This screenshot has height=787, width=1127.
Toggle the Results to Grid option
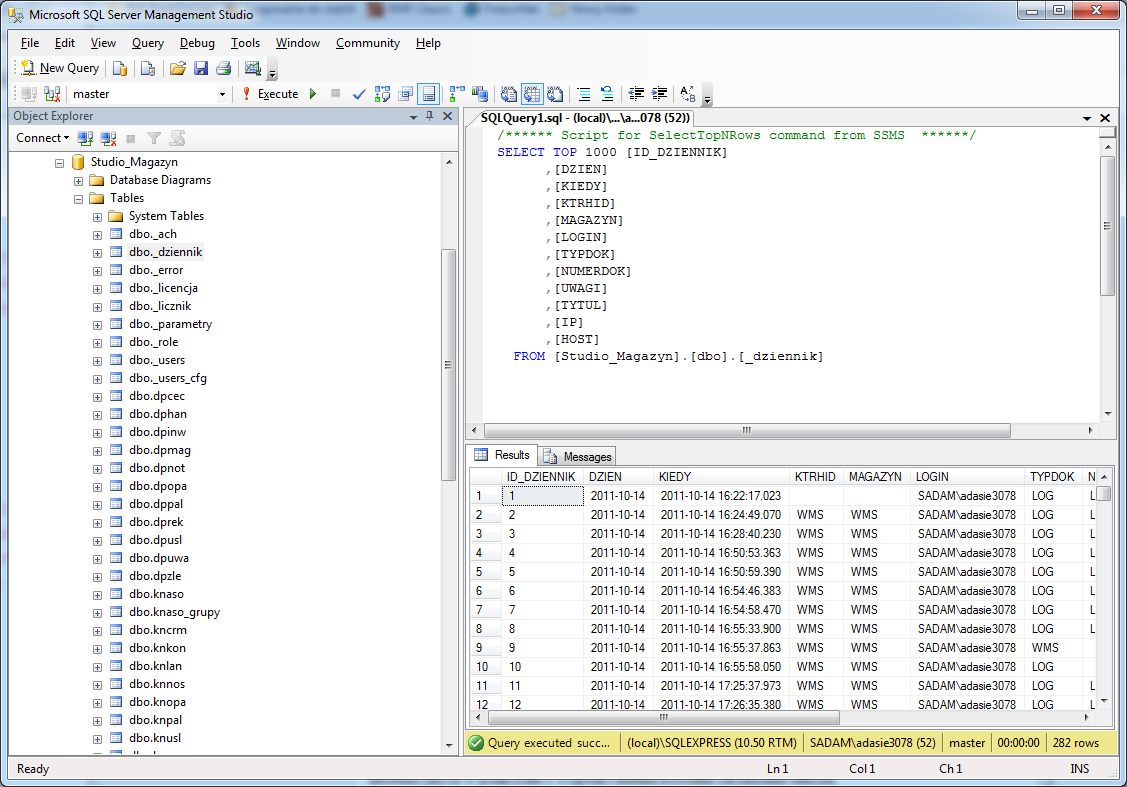tap(531, 94)
